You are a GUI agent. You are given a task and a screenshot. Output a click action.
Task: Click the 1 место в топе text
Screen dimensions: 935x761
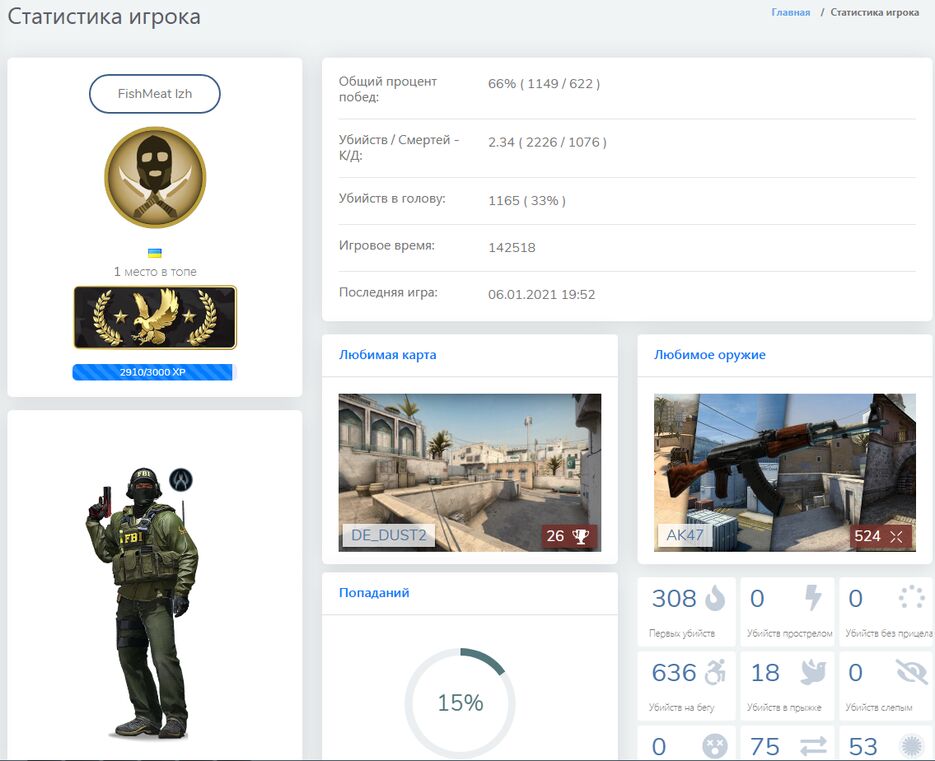point(155,272)
